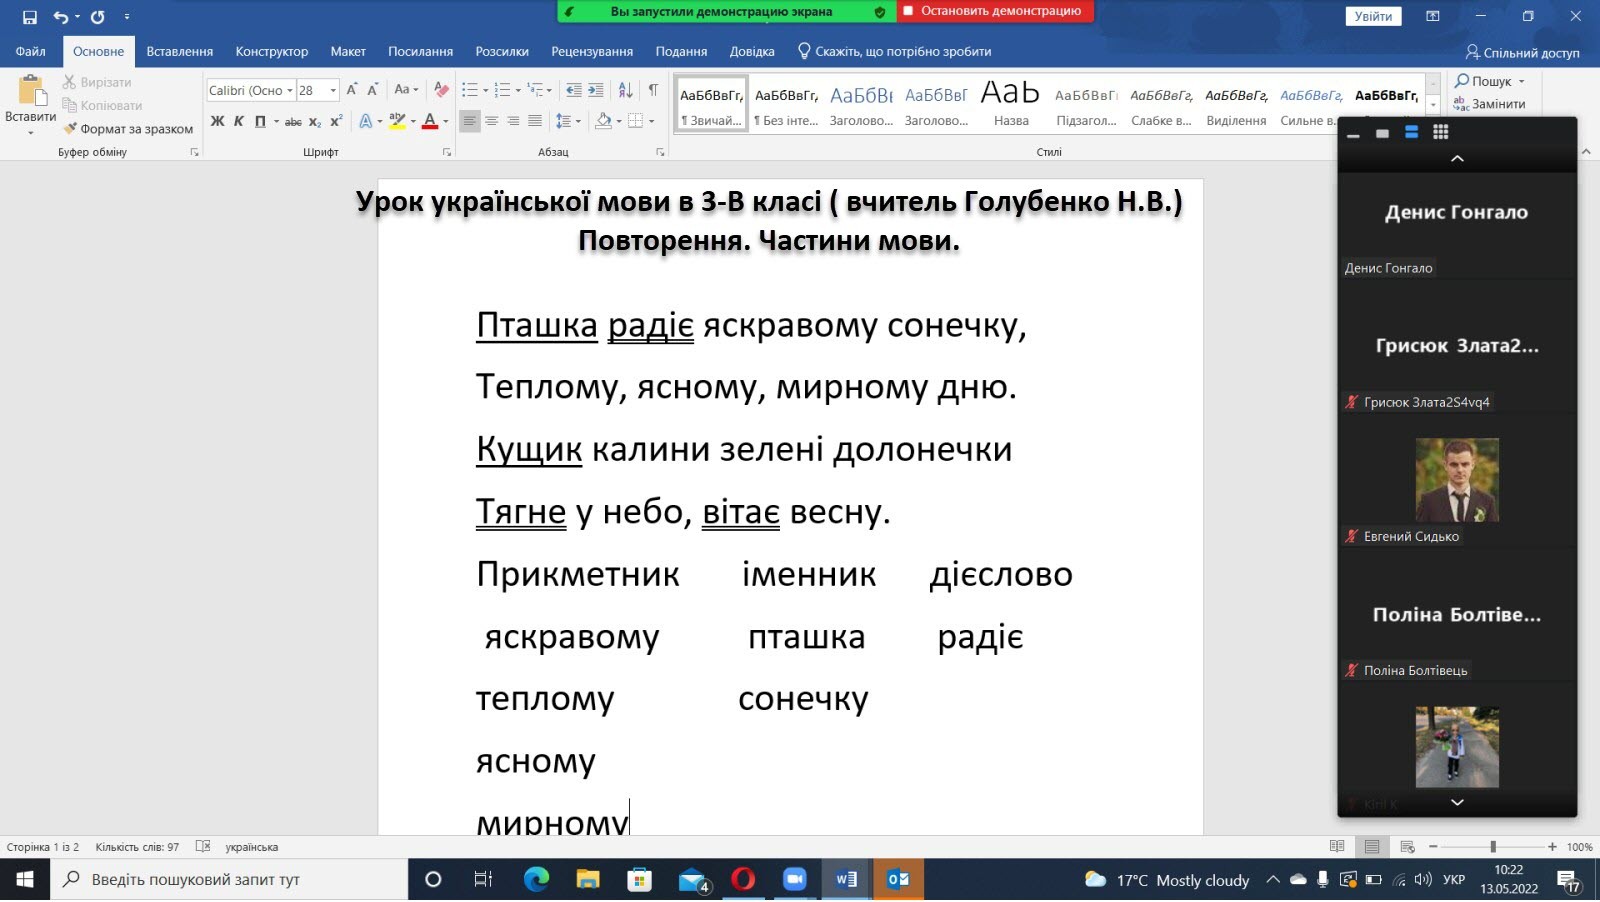
Task: Stop screen sharing with Остановить демонстрацию
Action: [995, 11]
